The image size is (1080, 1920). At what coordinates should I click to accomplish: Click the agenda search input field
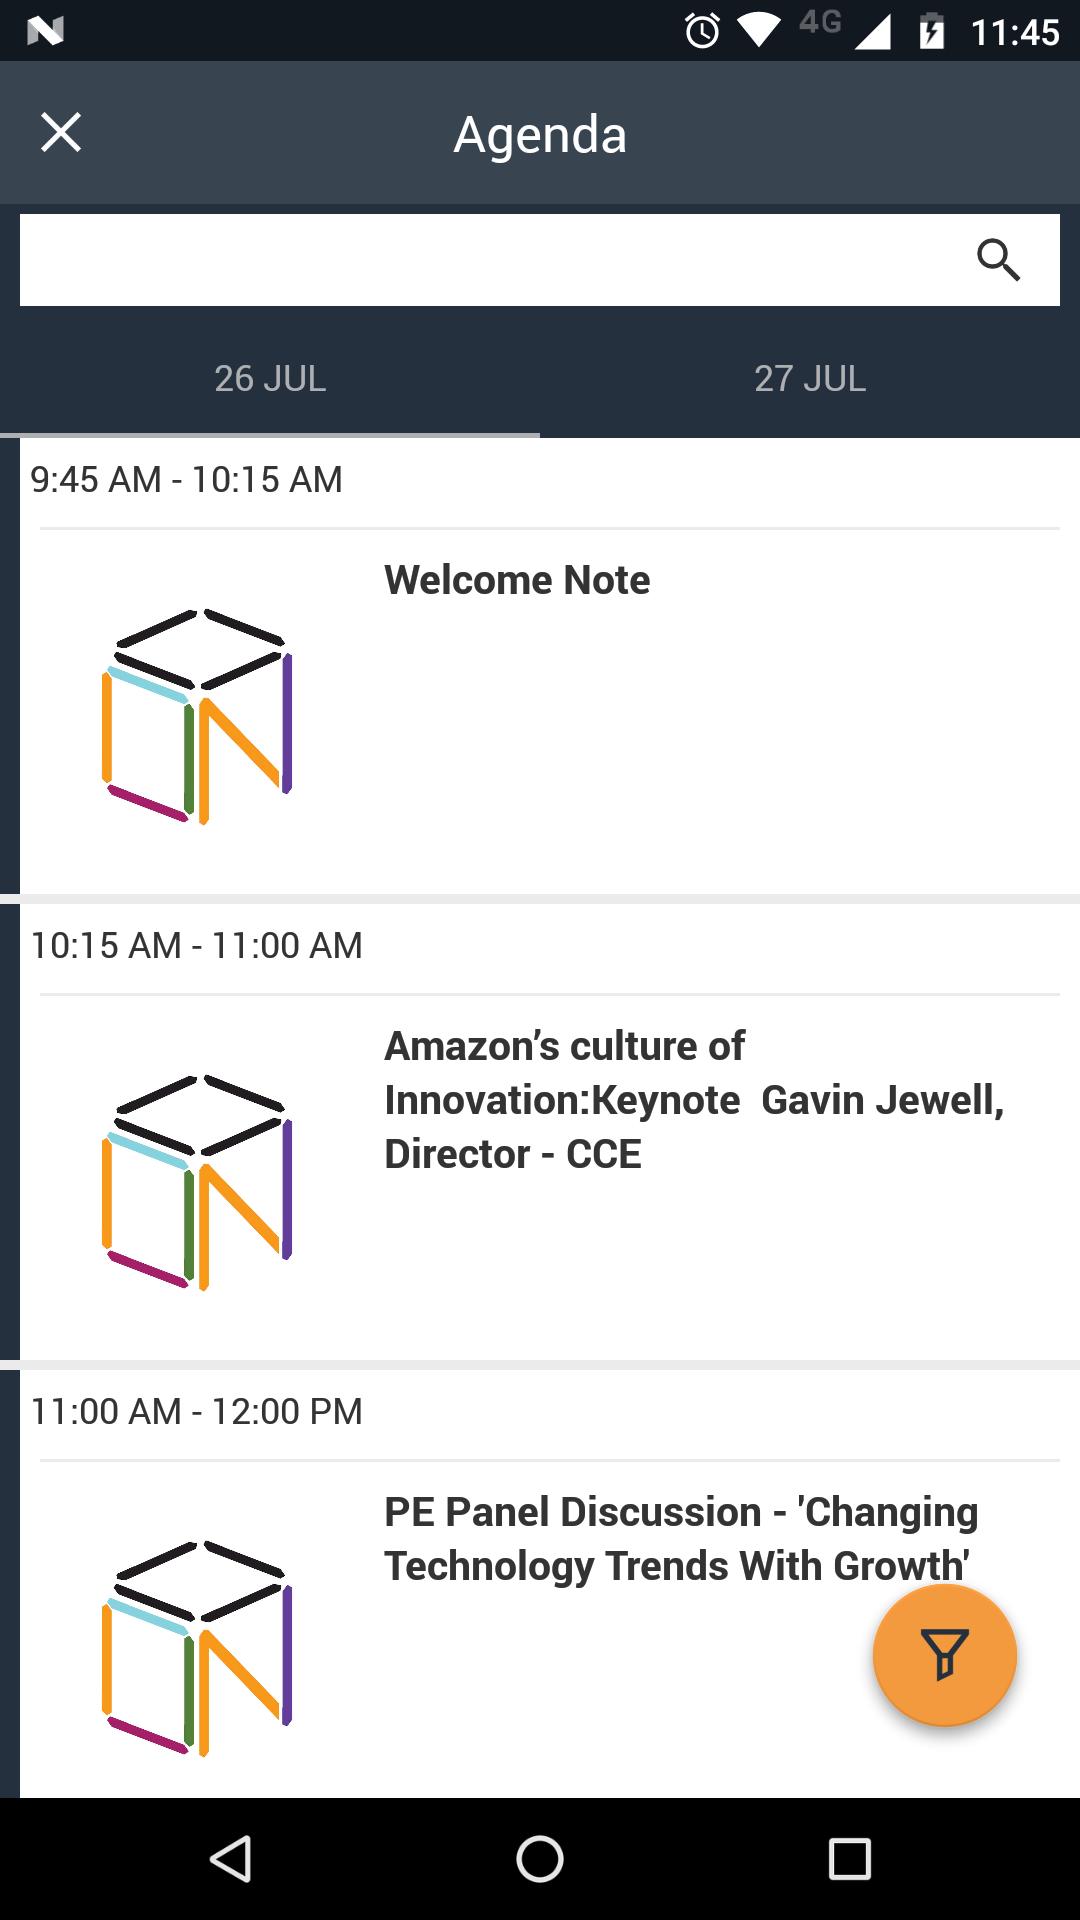pyautogui.click(x=490, y=260)
